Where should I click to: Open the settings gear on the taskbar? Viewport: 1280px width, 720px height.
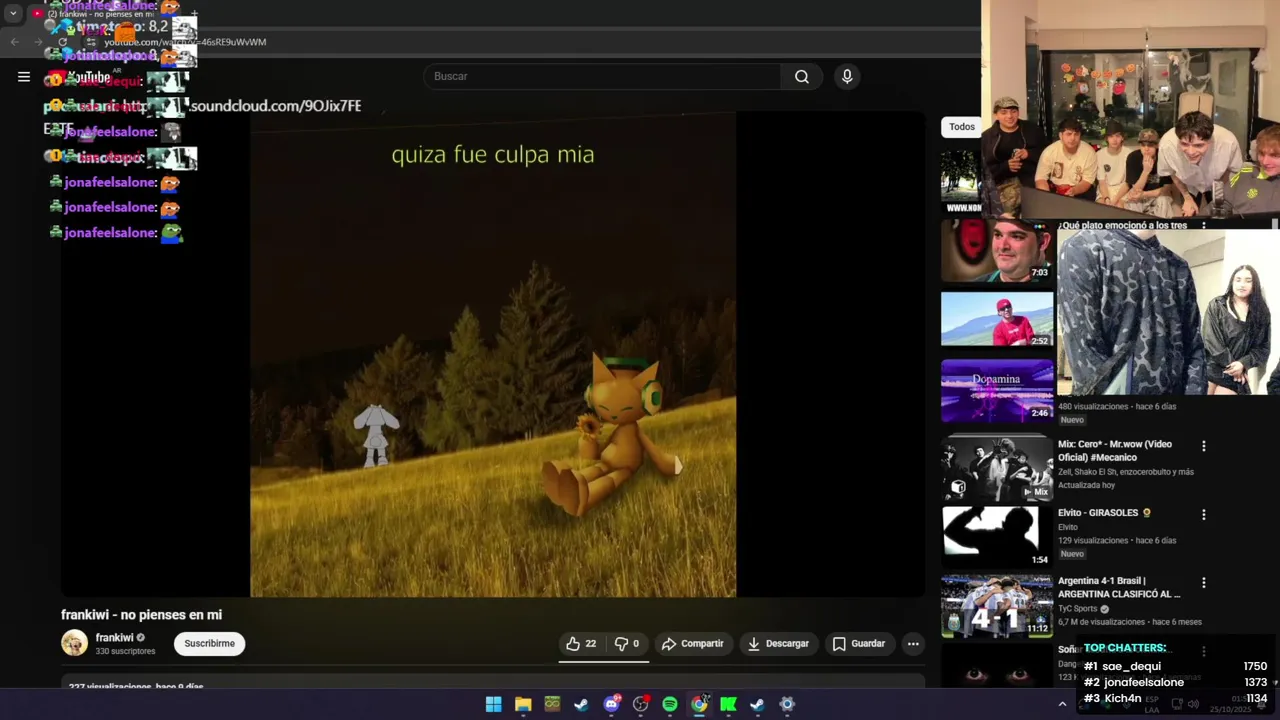(x=787, y=704)
